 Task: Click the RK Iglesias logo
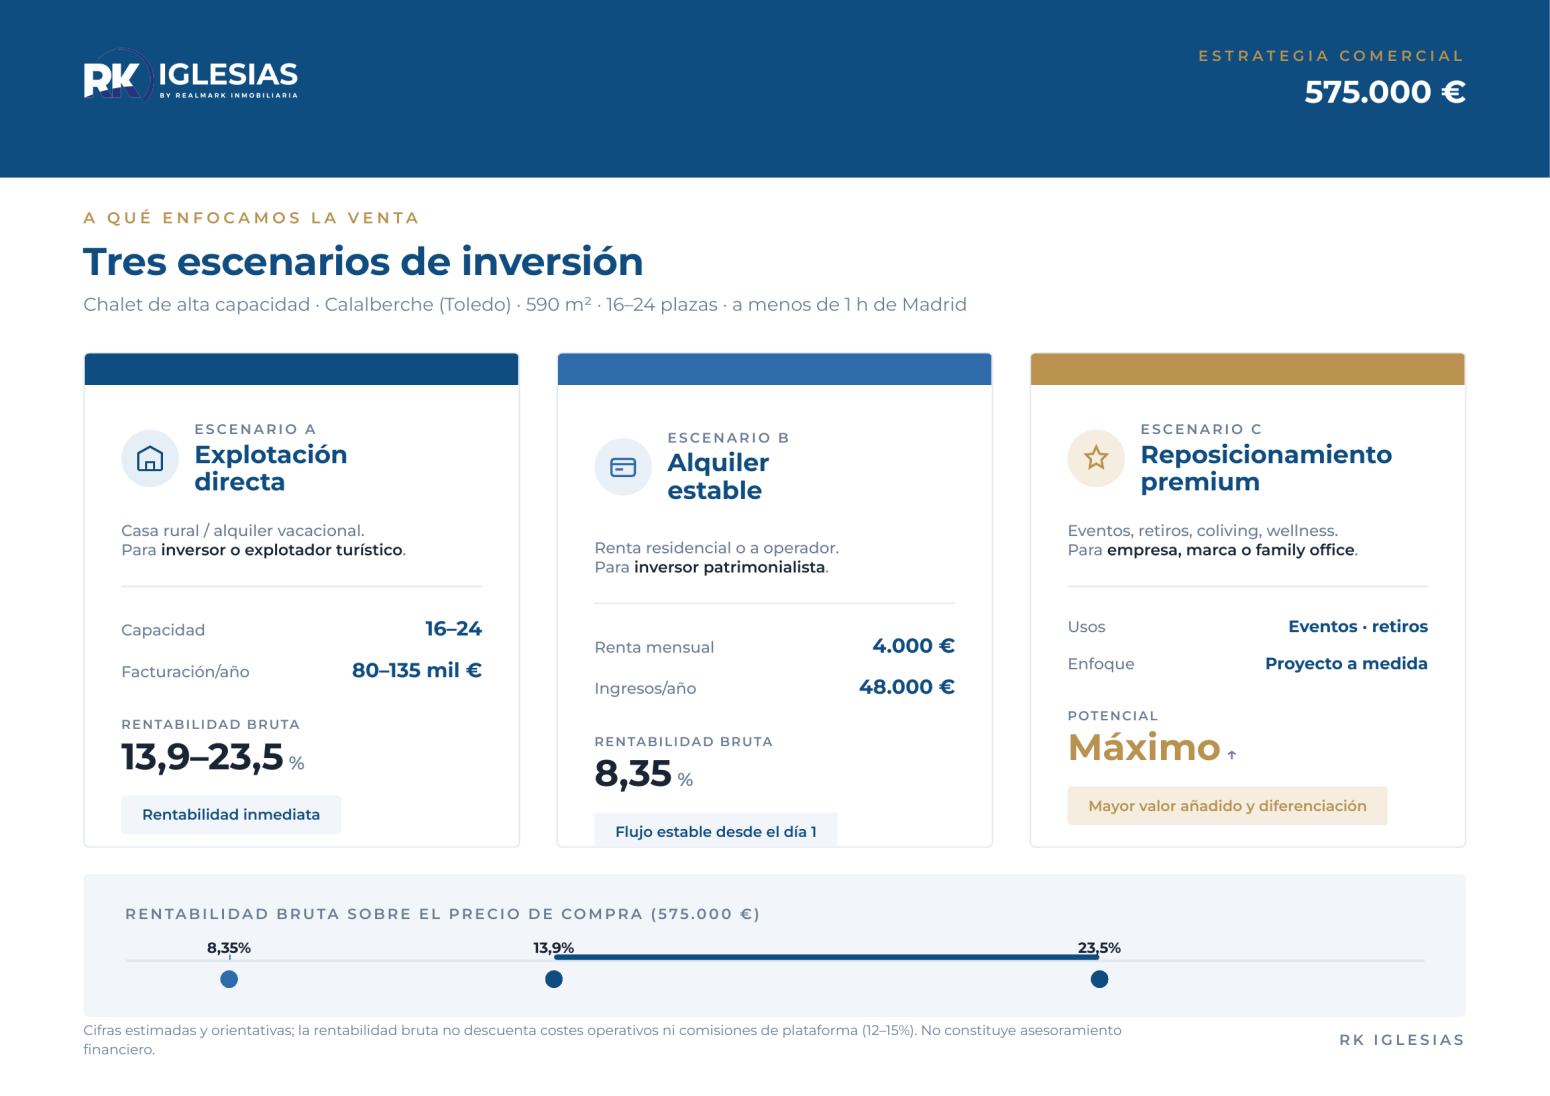coord(191,76)
